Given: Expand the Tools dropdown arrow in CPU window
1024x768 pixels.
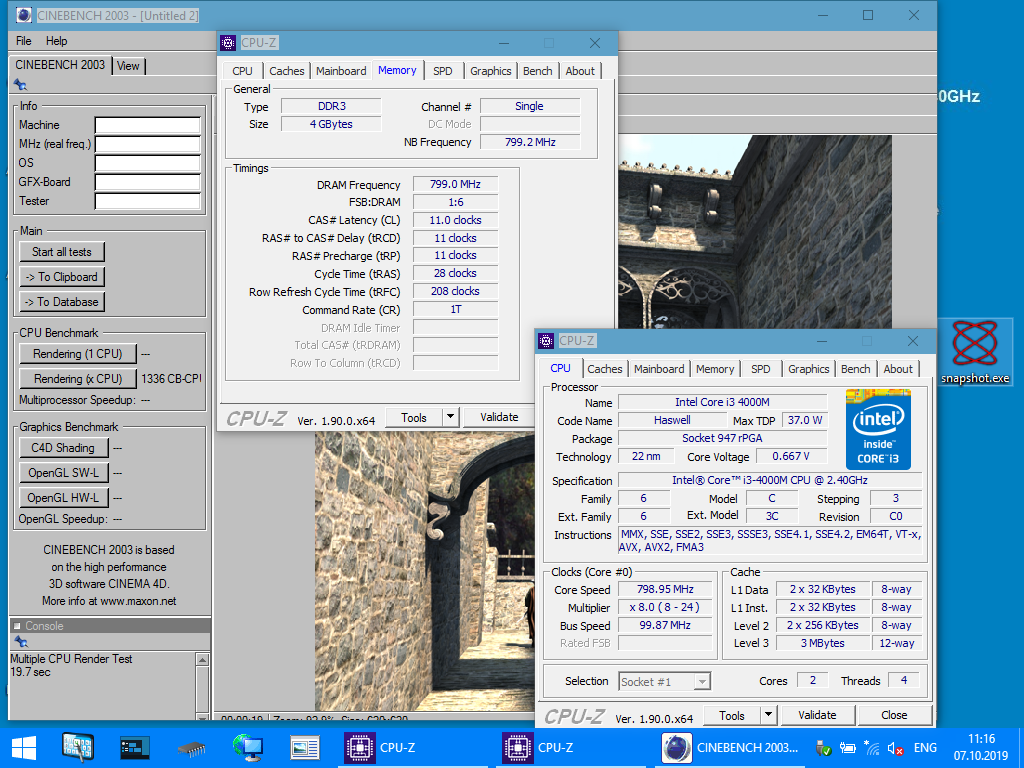Looking at the screenshot, I should click(x=769, y=715).
